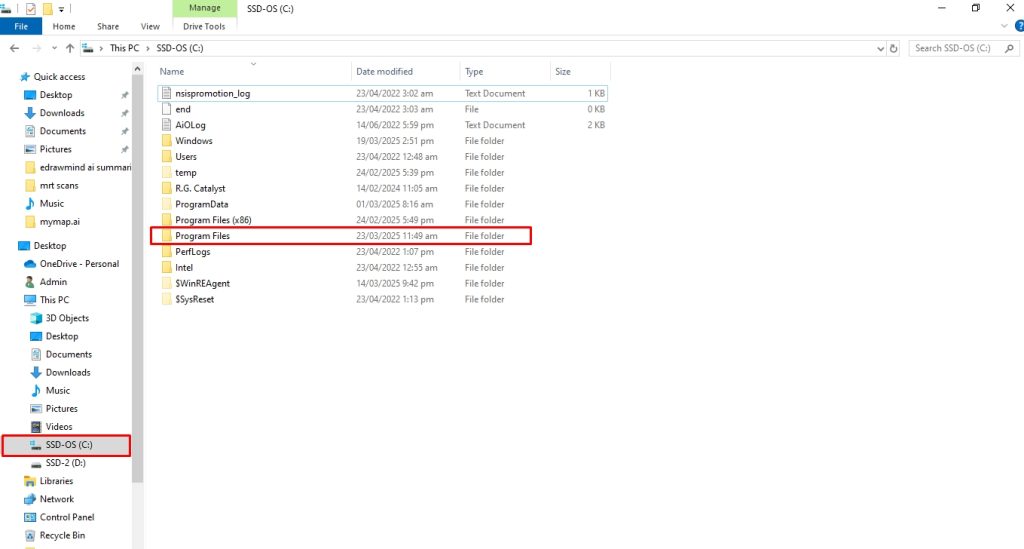Click the 23/03/2025 11:49 am date cell
The image size is (1024, 549).
coord(396,236)
